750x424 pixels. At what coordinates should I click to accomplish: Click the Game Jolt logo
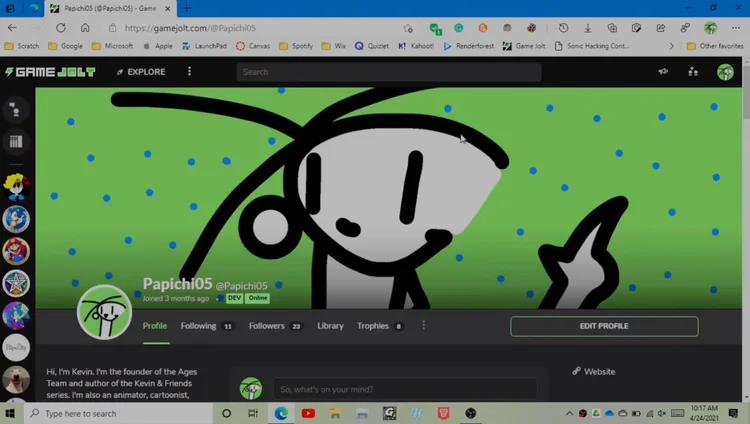(50, 72)
